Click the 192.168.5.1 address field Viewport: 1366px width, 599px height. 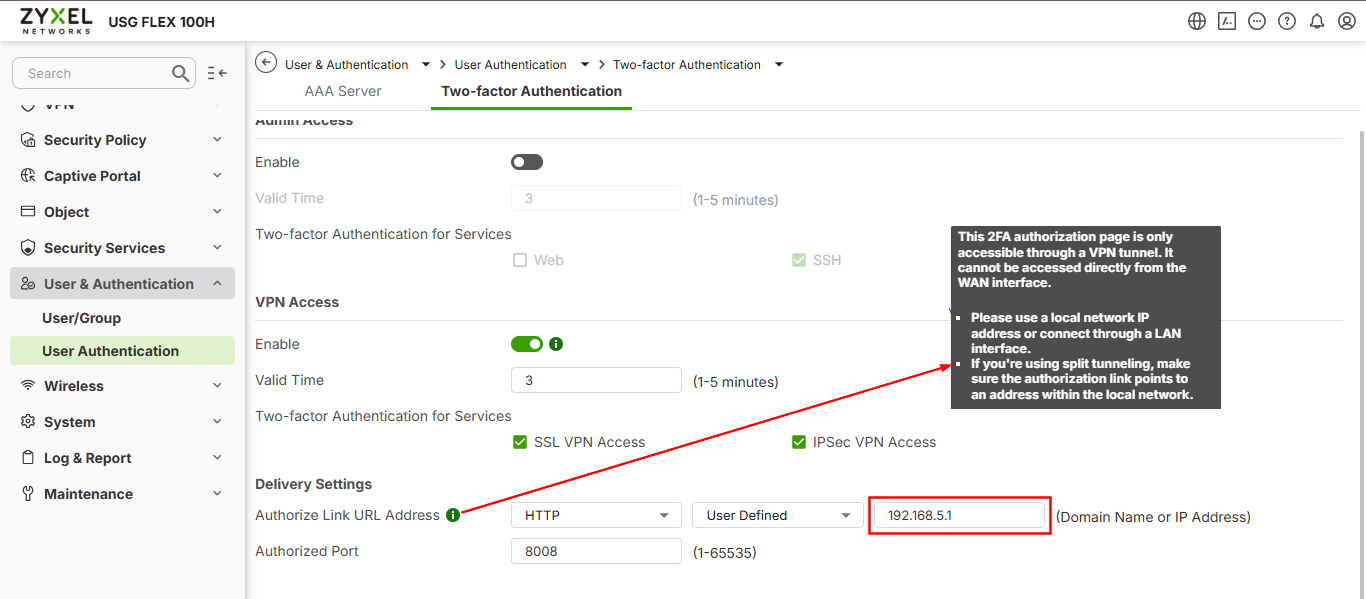959,515
